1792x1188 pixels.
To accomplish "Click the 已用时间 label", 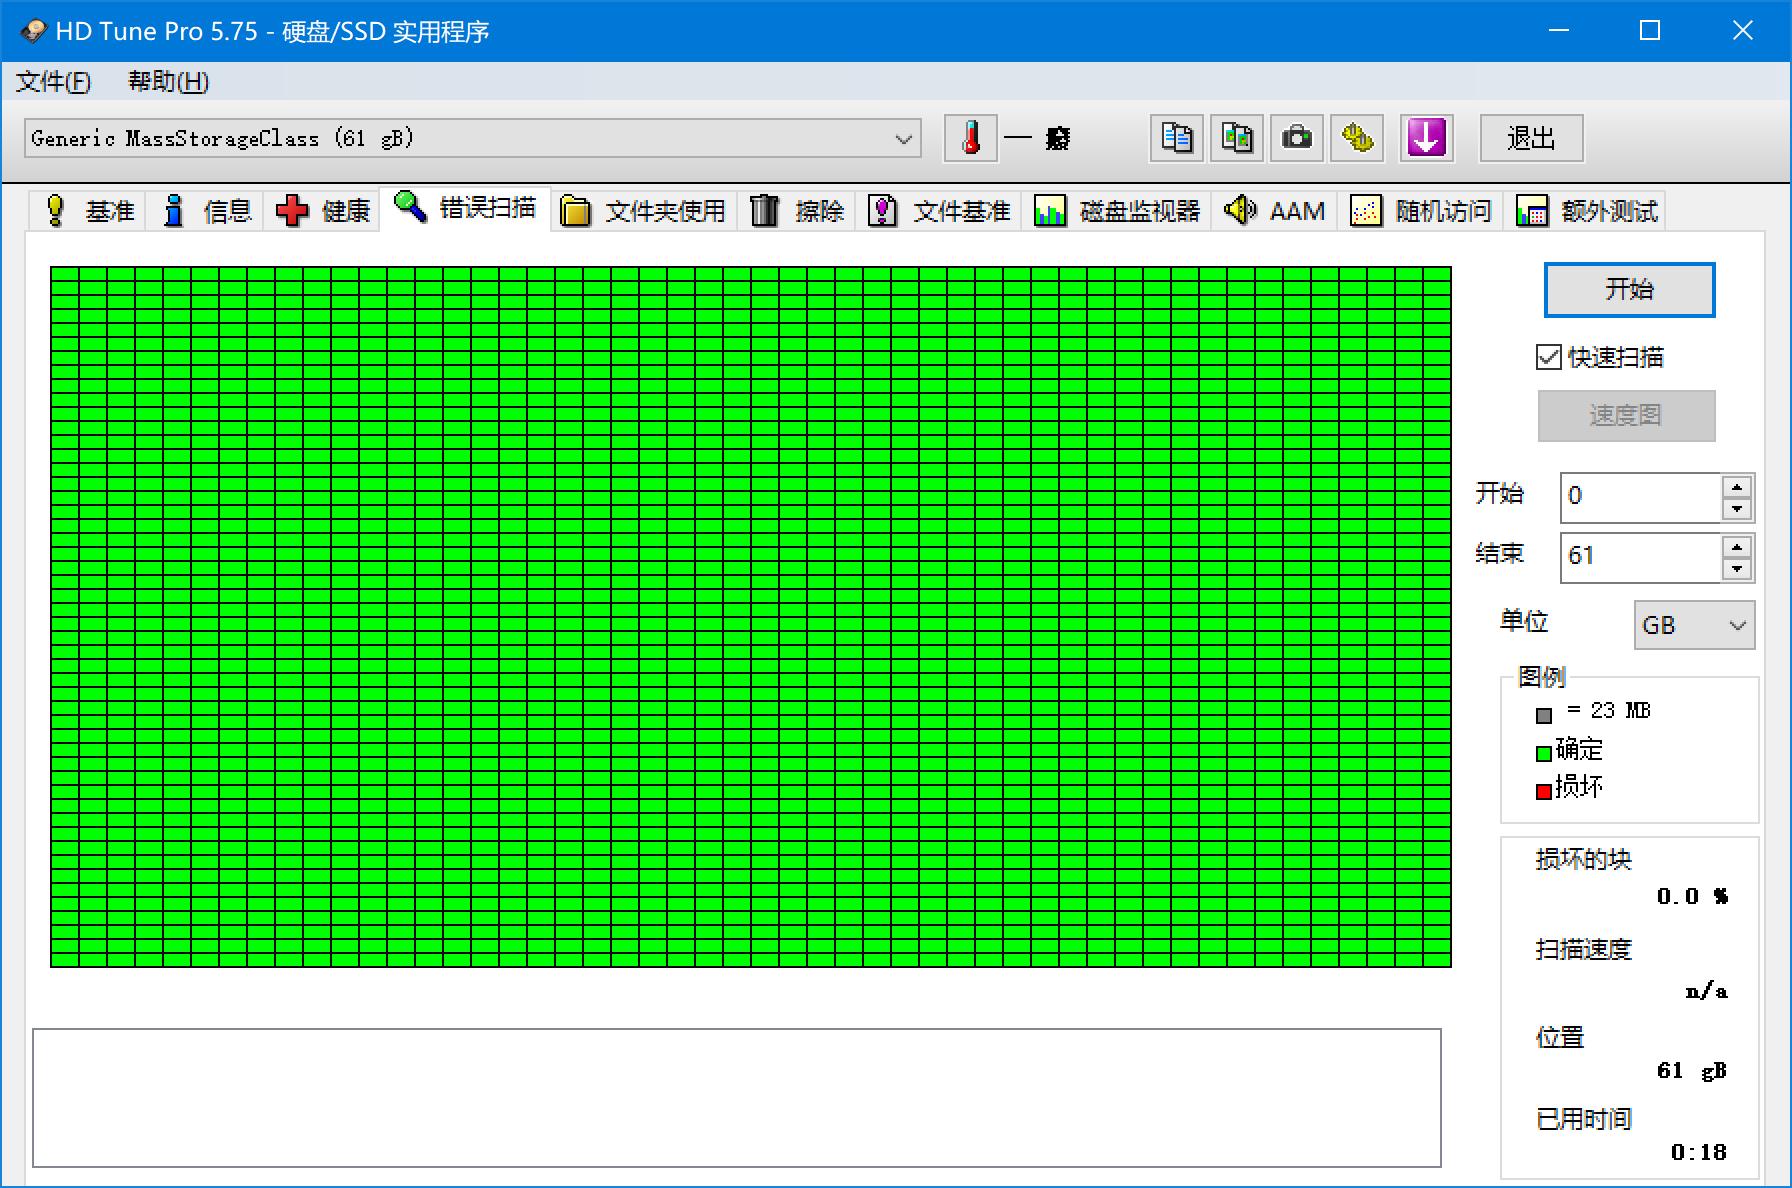I will click(1584, 1119).
